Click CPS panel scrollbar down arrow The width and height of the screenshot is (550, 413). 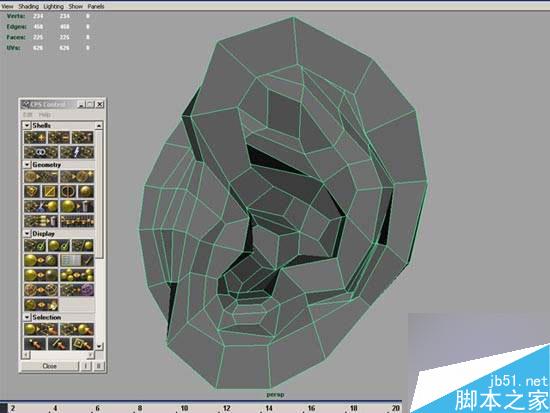(99, 346)
